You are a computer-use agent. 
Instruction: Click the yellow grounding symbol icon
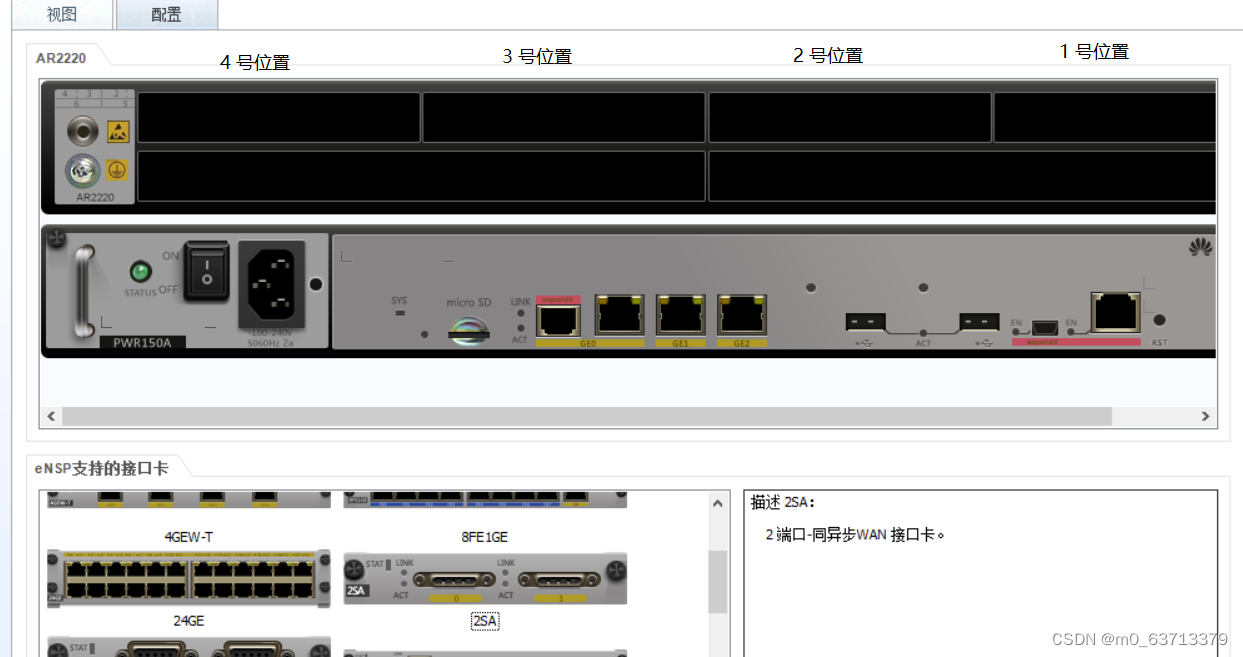tap(117, 170)
